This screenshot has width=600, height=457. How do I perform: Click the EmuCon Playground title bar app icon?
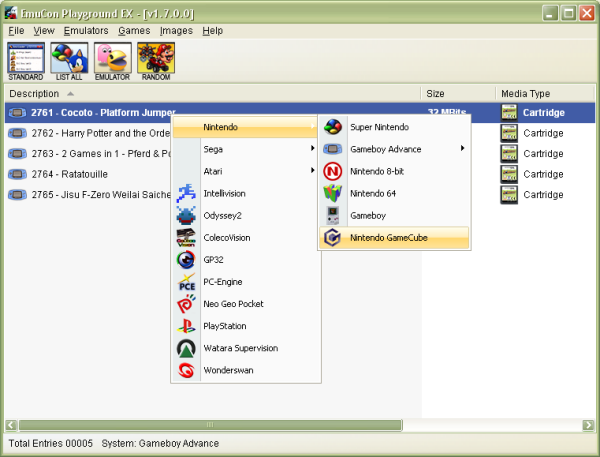click(11, 13)
